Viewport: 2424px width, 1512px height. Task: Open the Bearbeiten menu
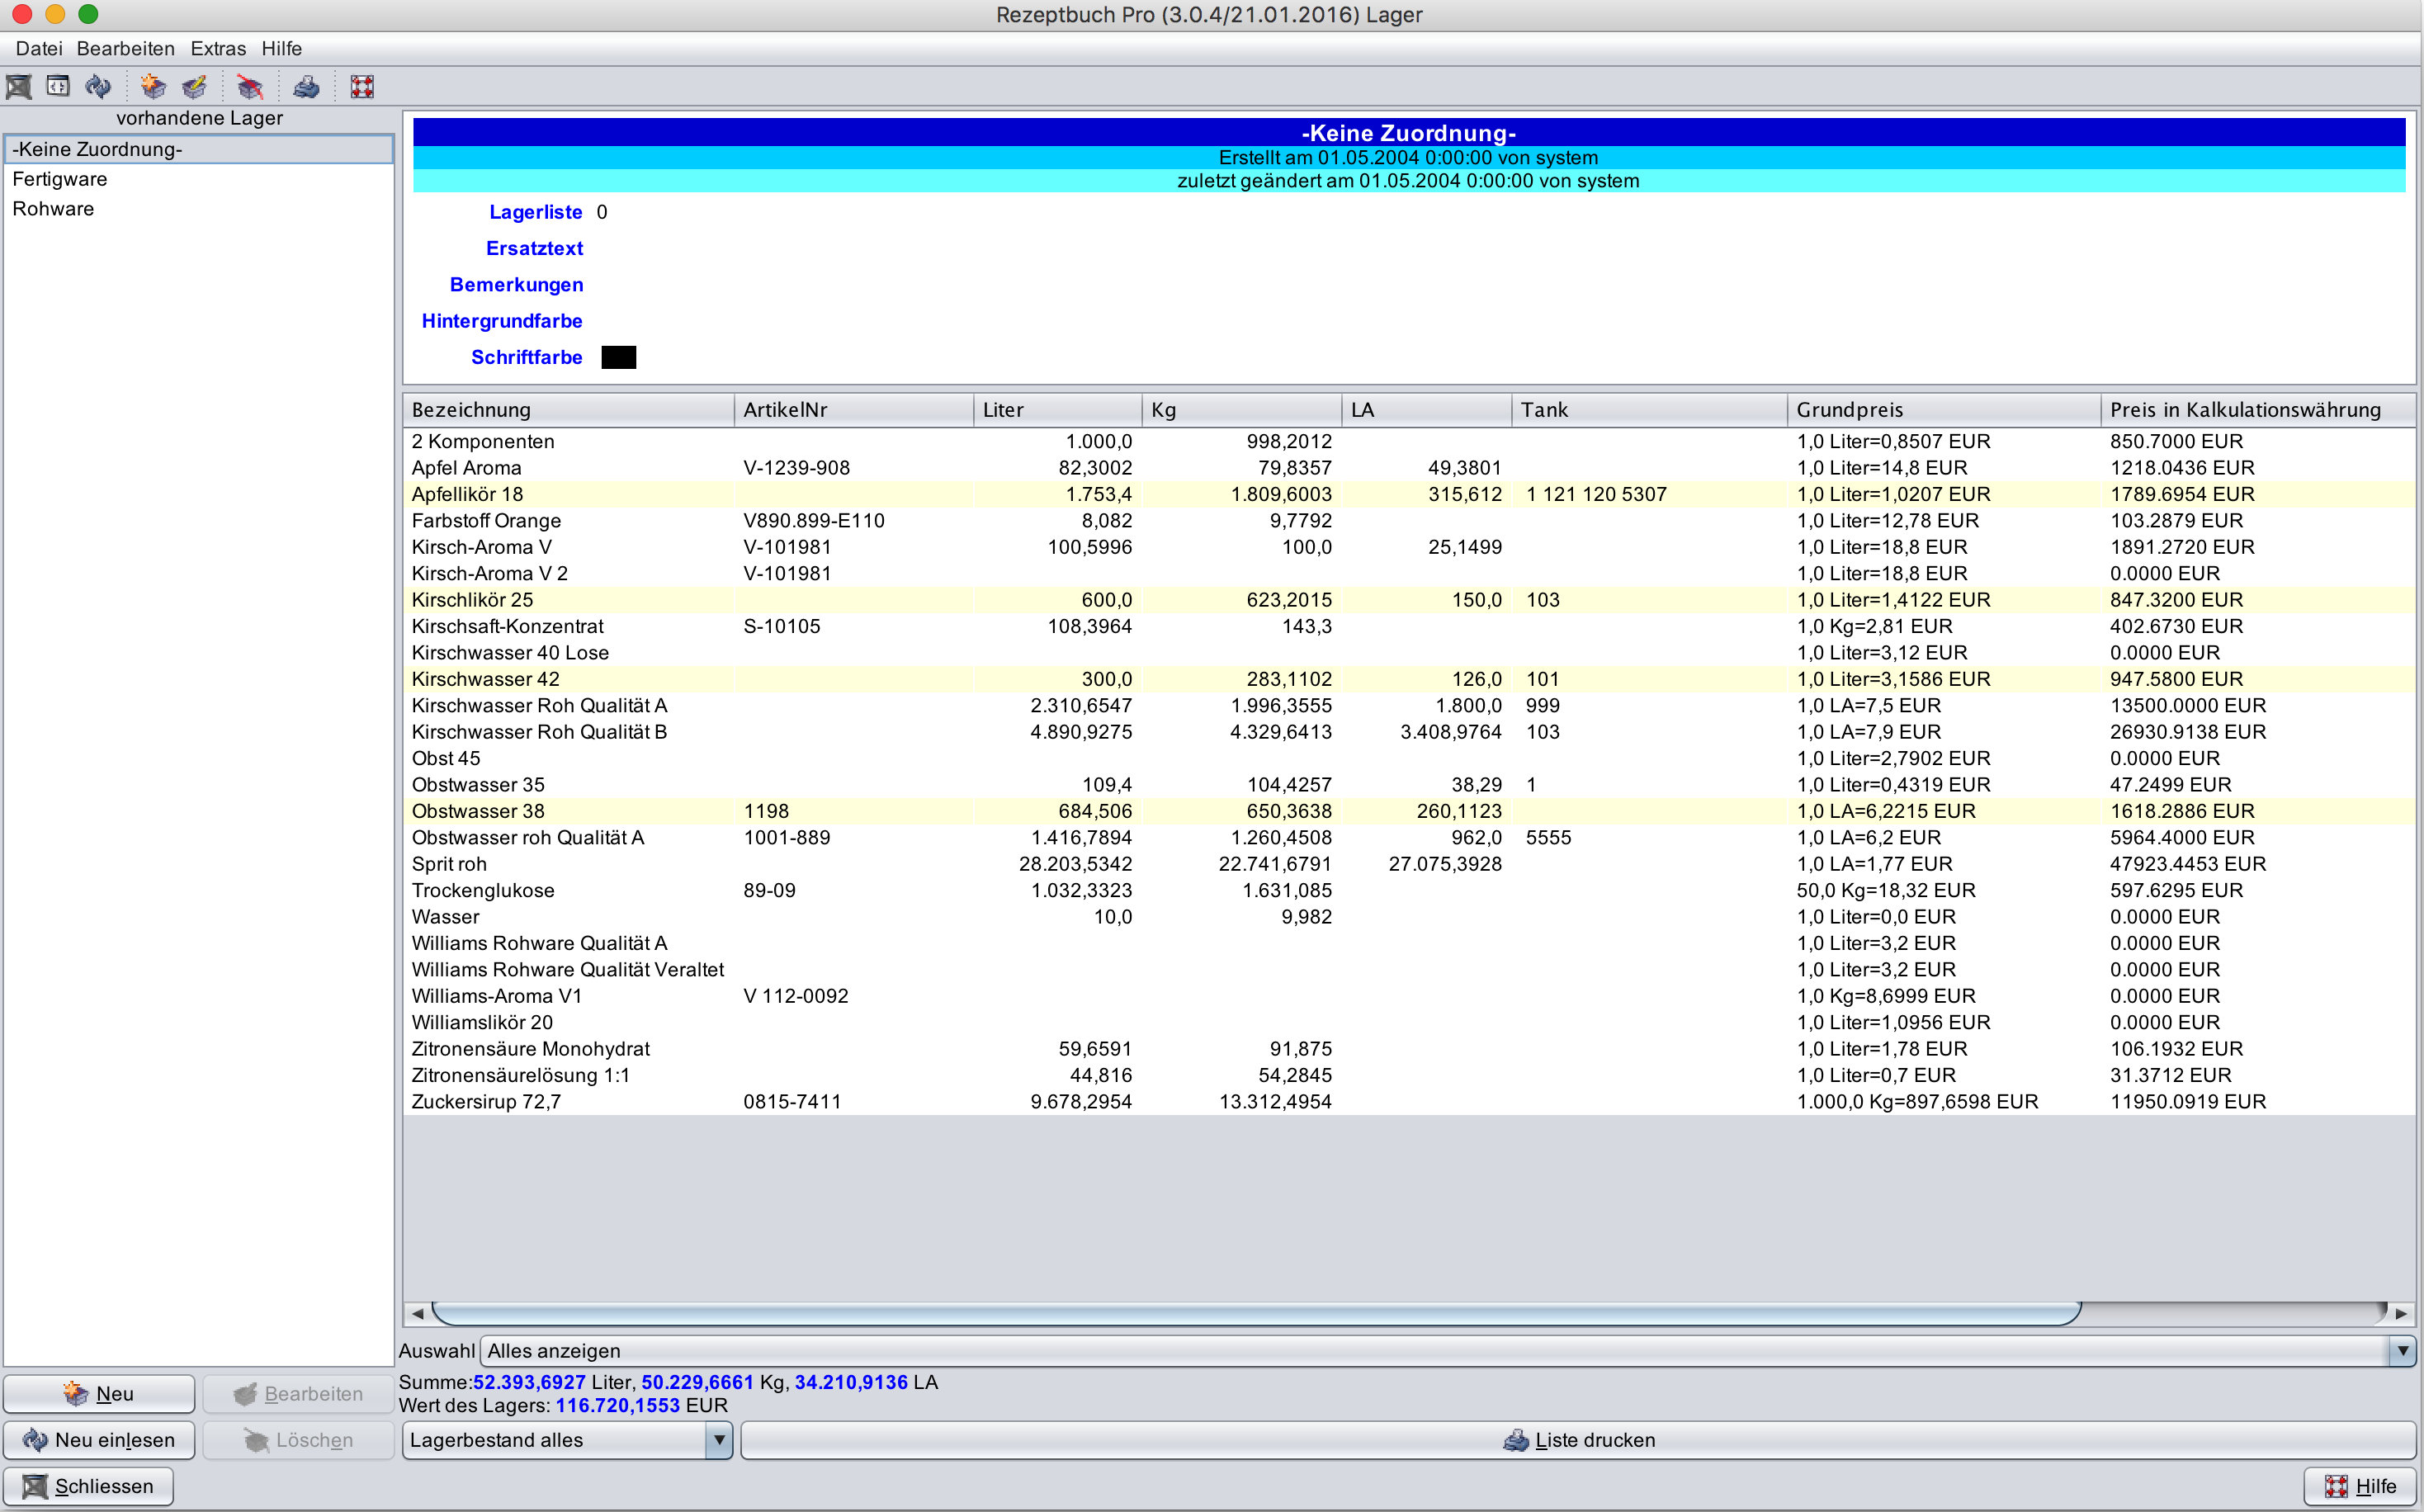coord(125,48)
